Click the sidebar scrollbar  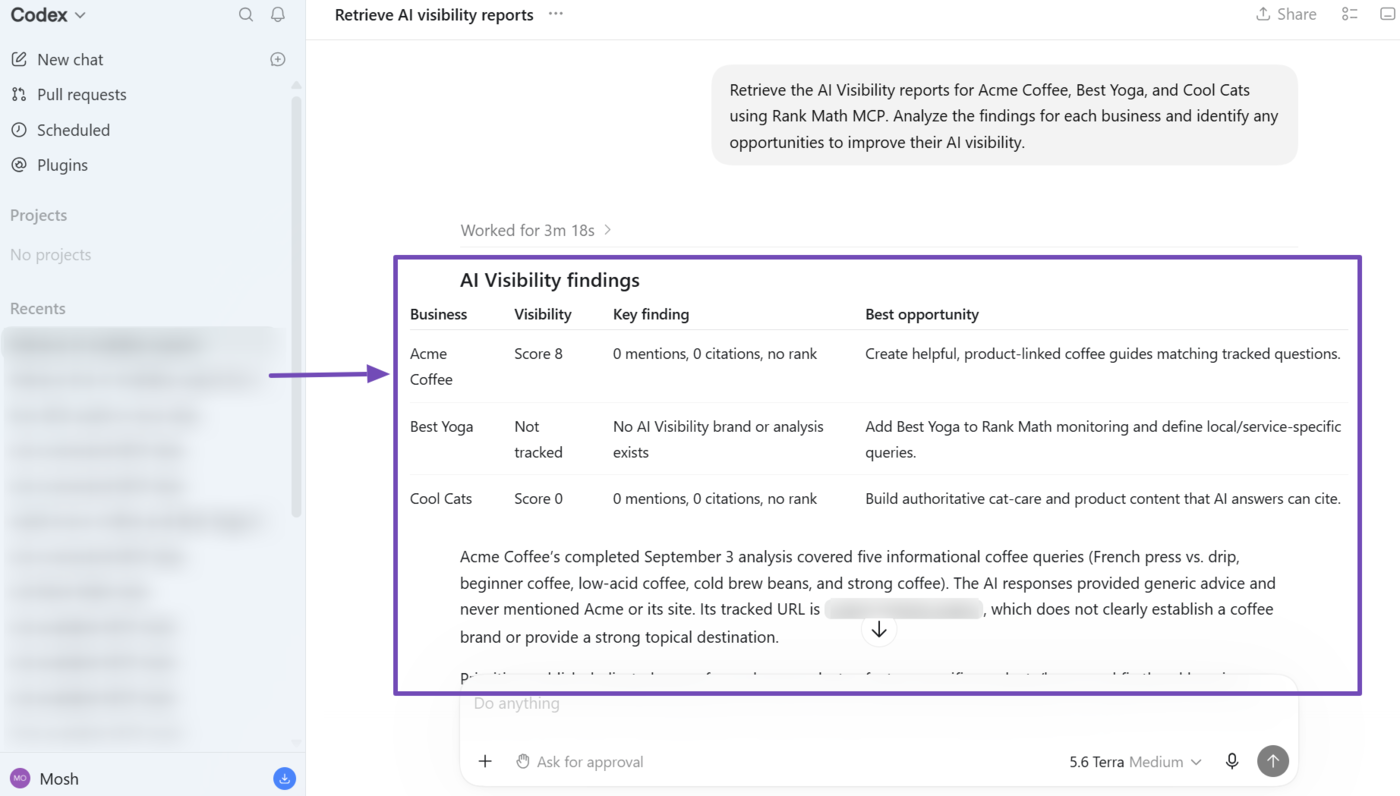tap(296, 305)
